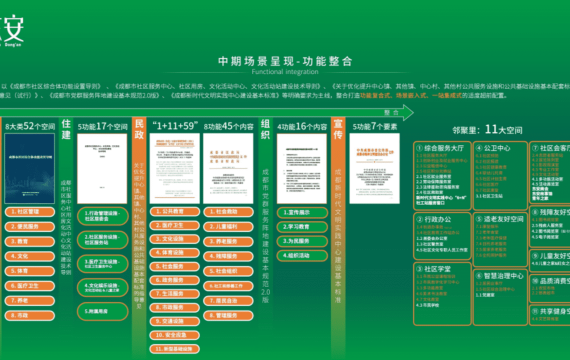Open the document thumbnail under 5功能7个要素
The width and height of the screenshot is (570, 360).
pyautogui.click(x=374, y=168)
